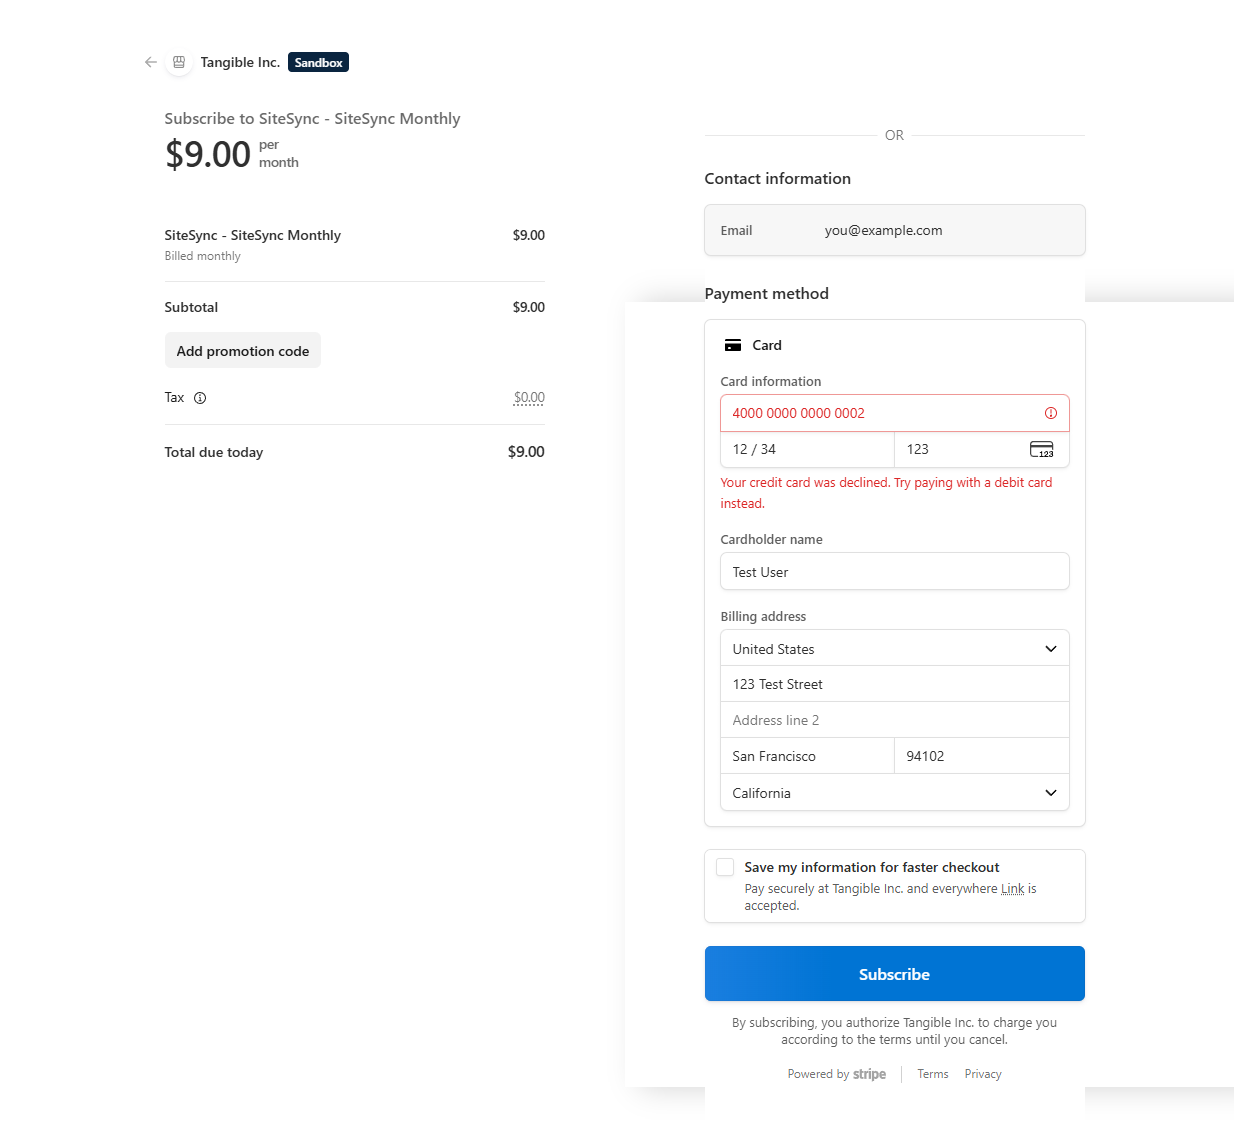Image resolution: width=1234 pixels, height=1133 pixels.
Task: Click the card number error icon
Action: pos(1051,413)
